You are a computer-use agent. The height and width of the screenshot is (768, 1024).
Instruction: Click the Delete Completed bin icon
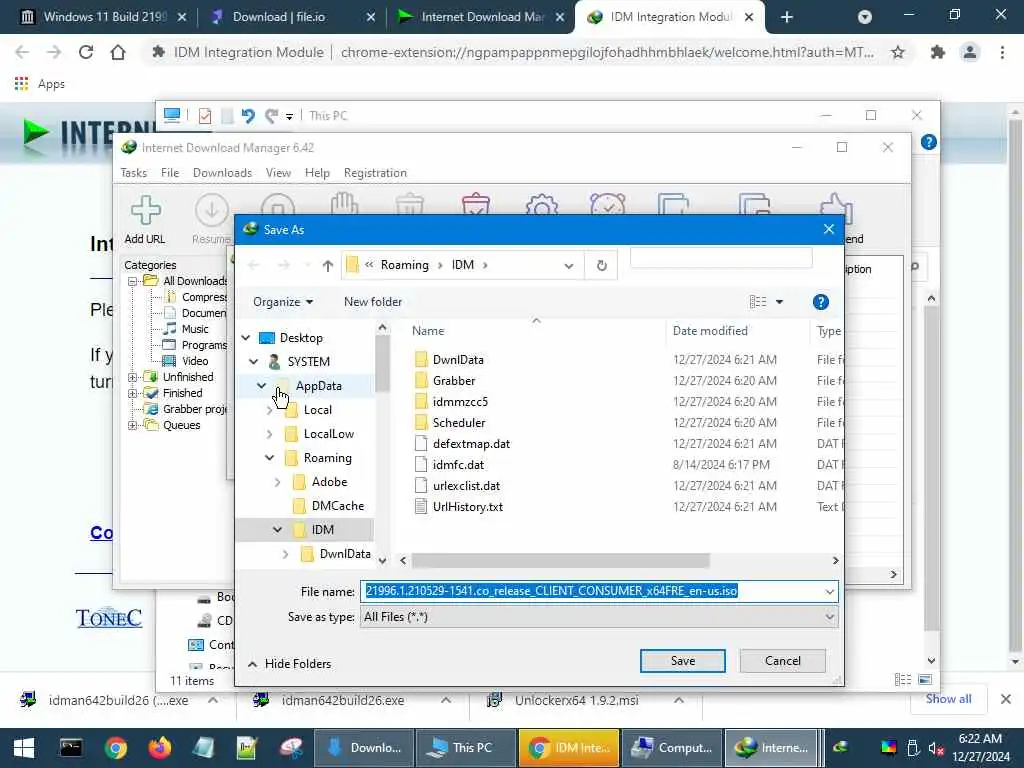coord(475,204)
